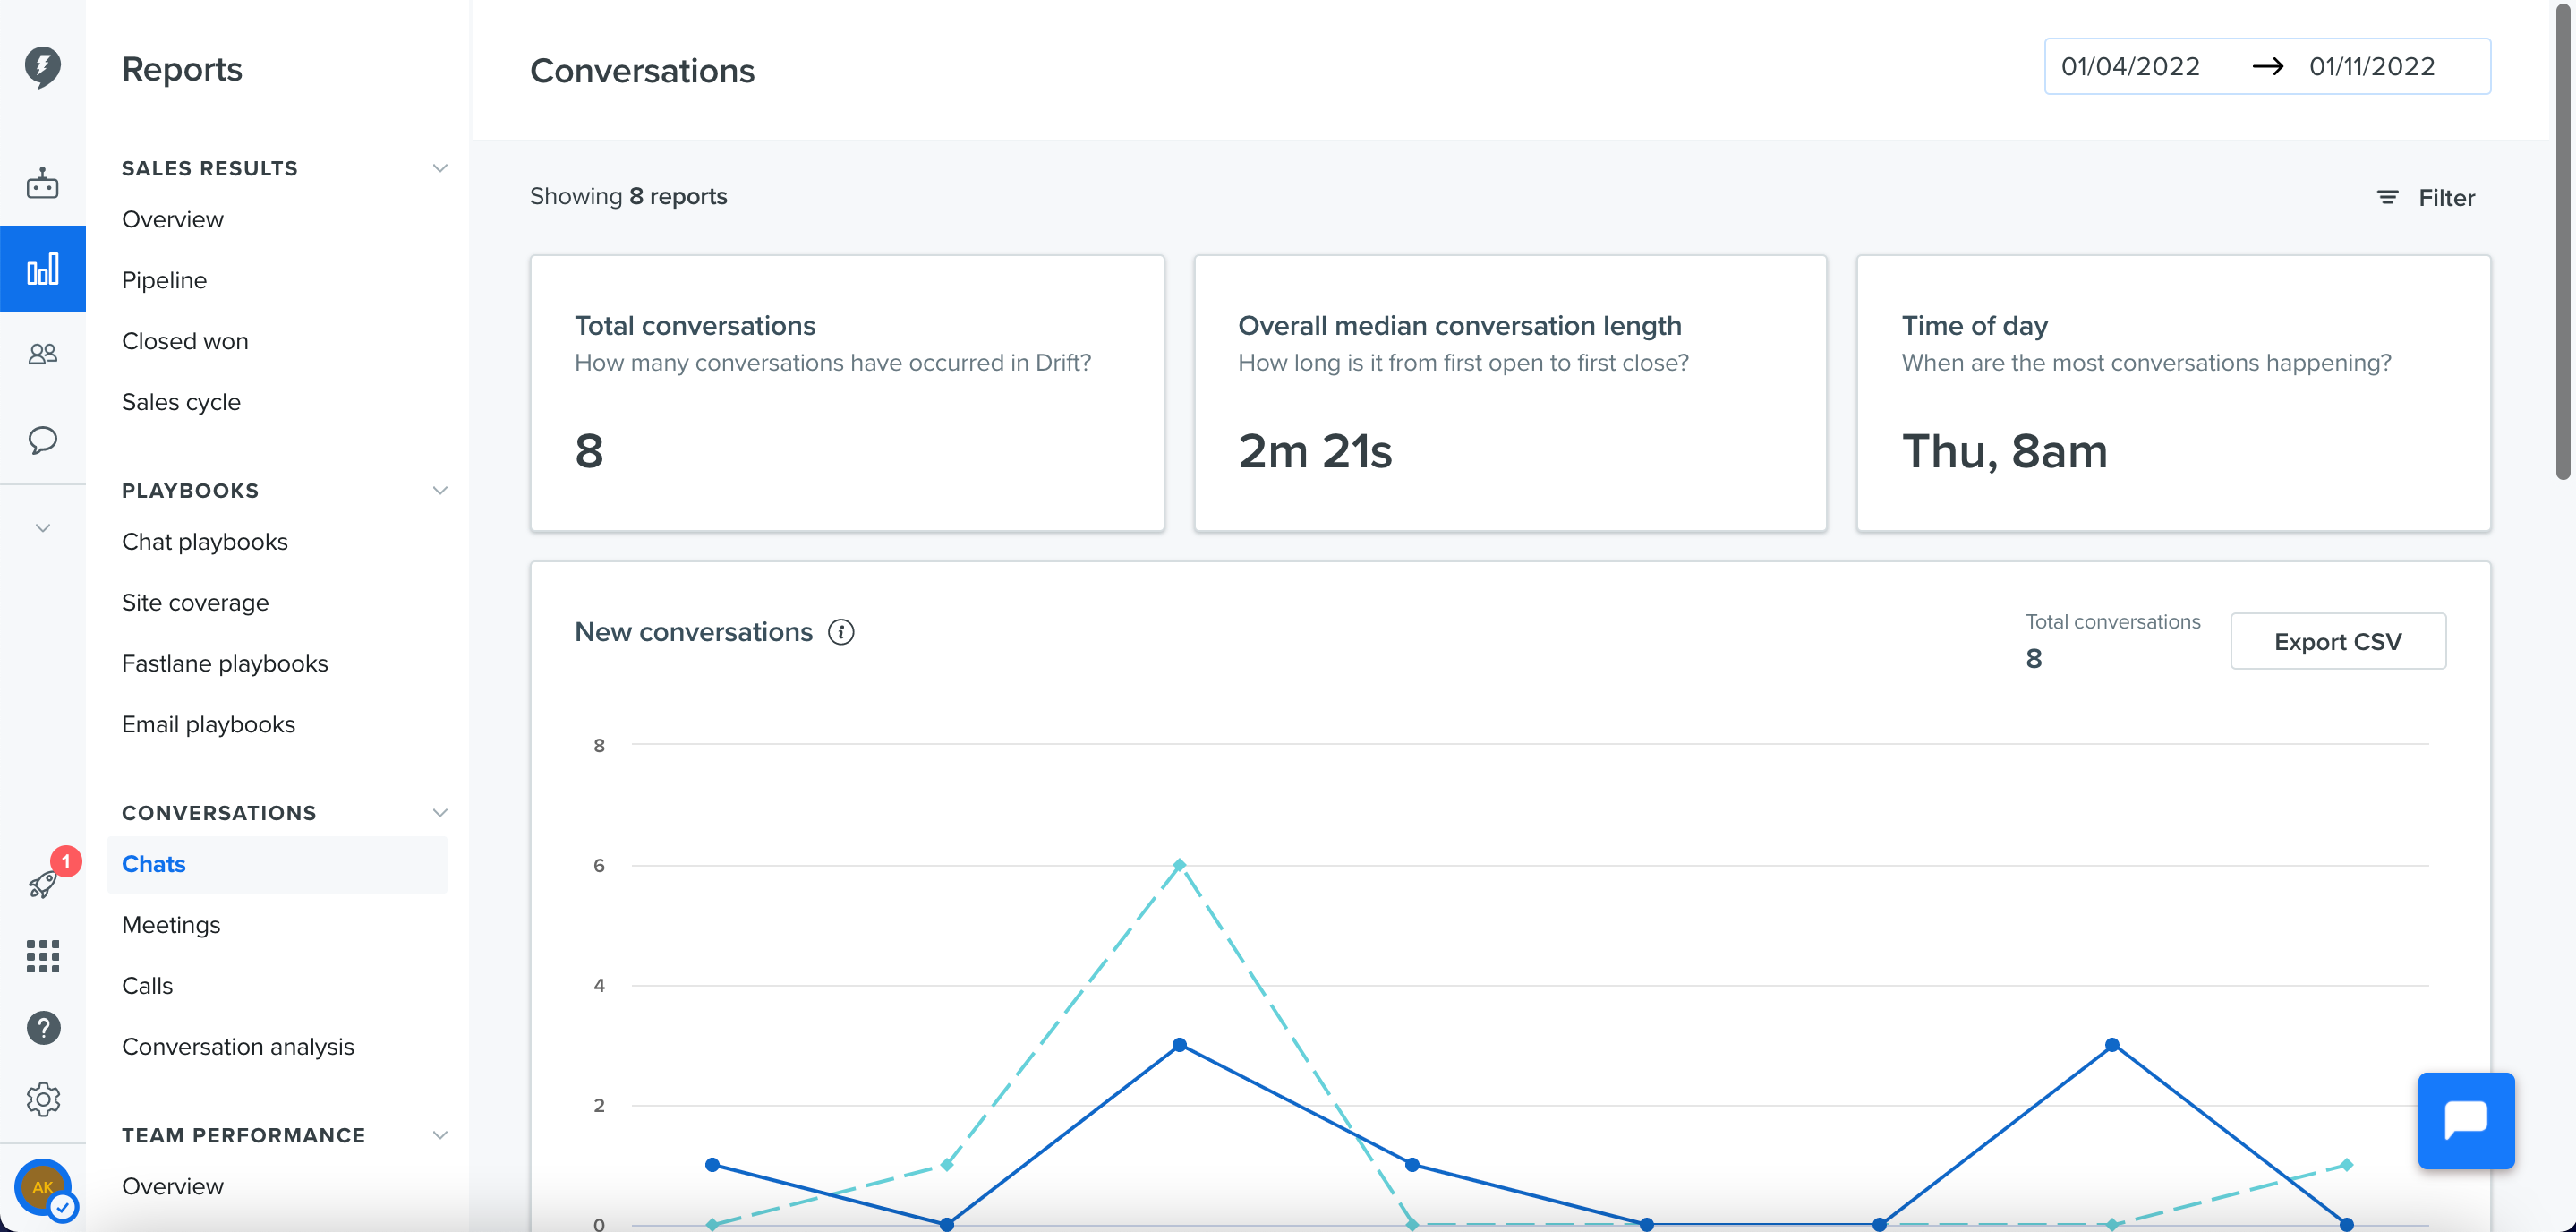
Task: Click the Drift logo icon
Action: (x=42, y=67)
